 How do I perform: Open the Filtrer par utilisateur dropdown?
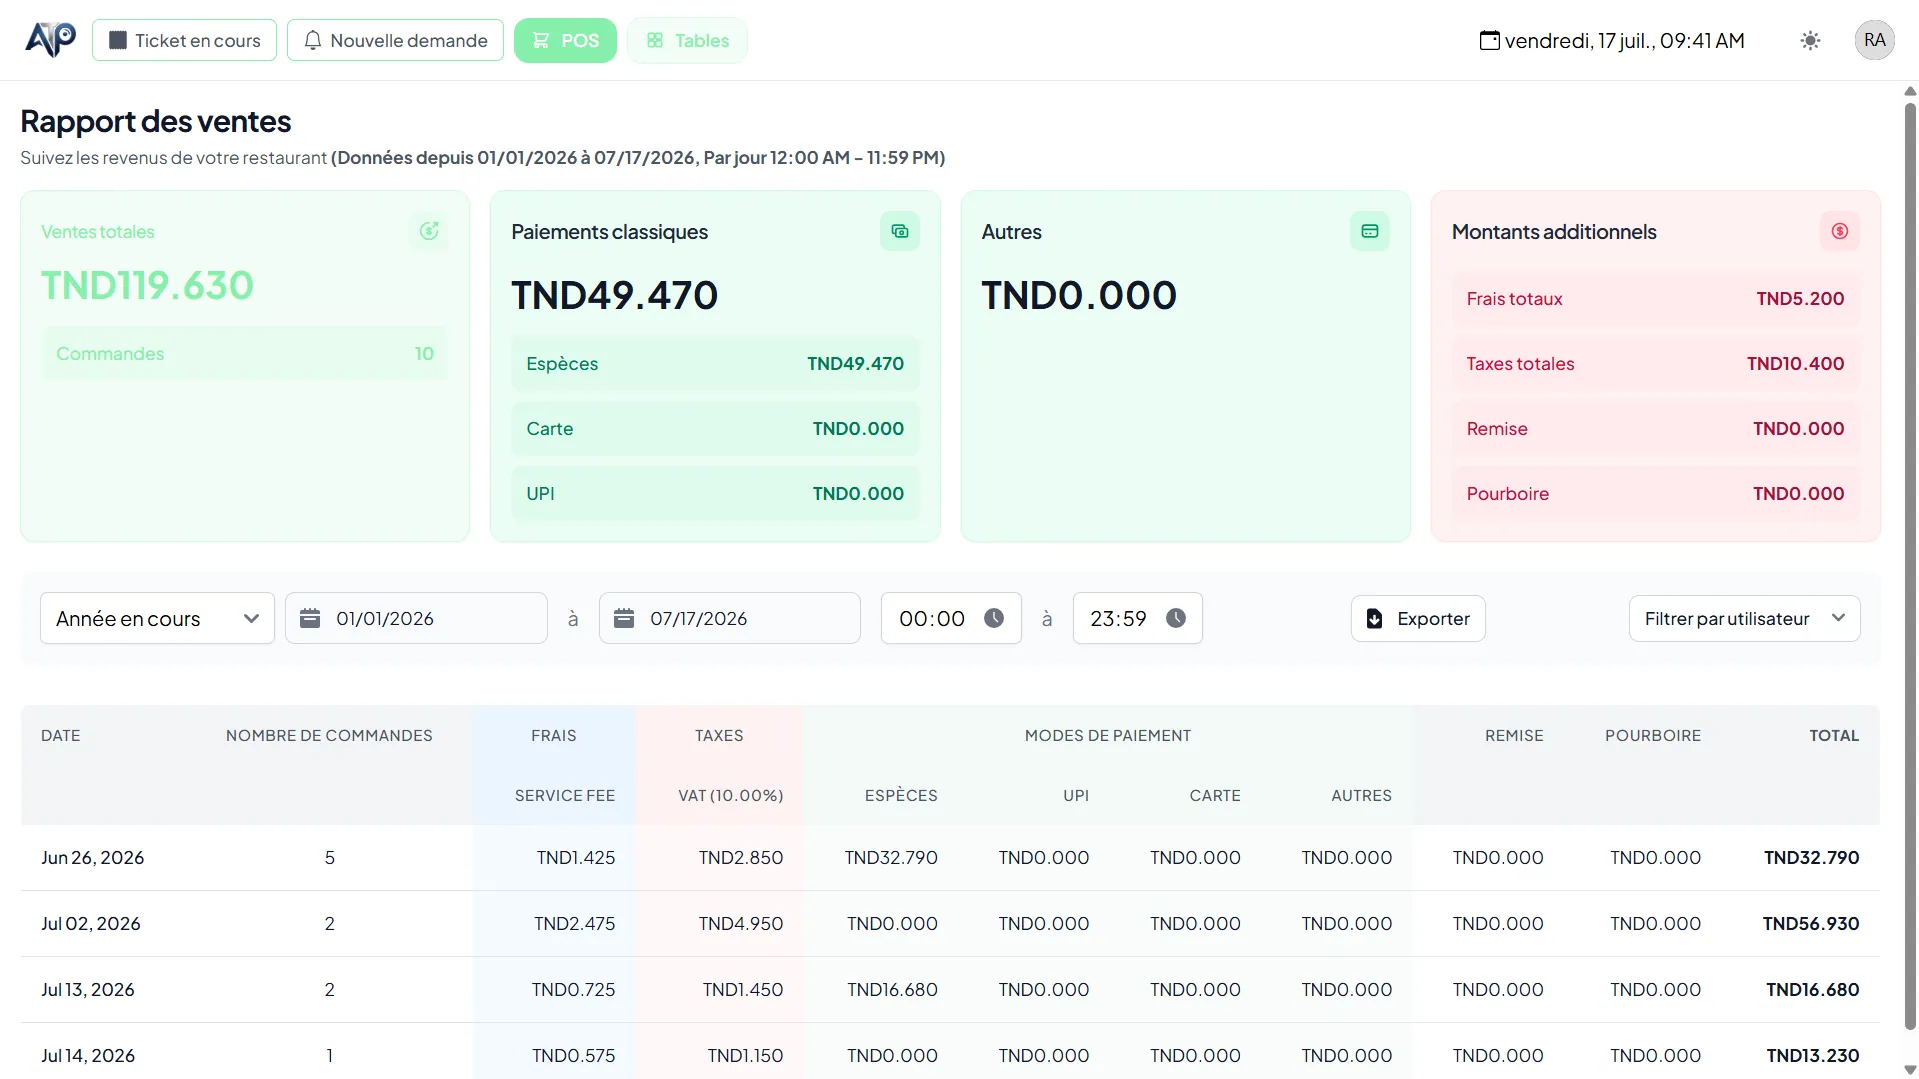click(1744, 619)
